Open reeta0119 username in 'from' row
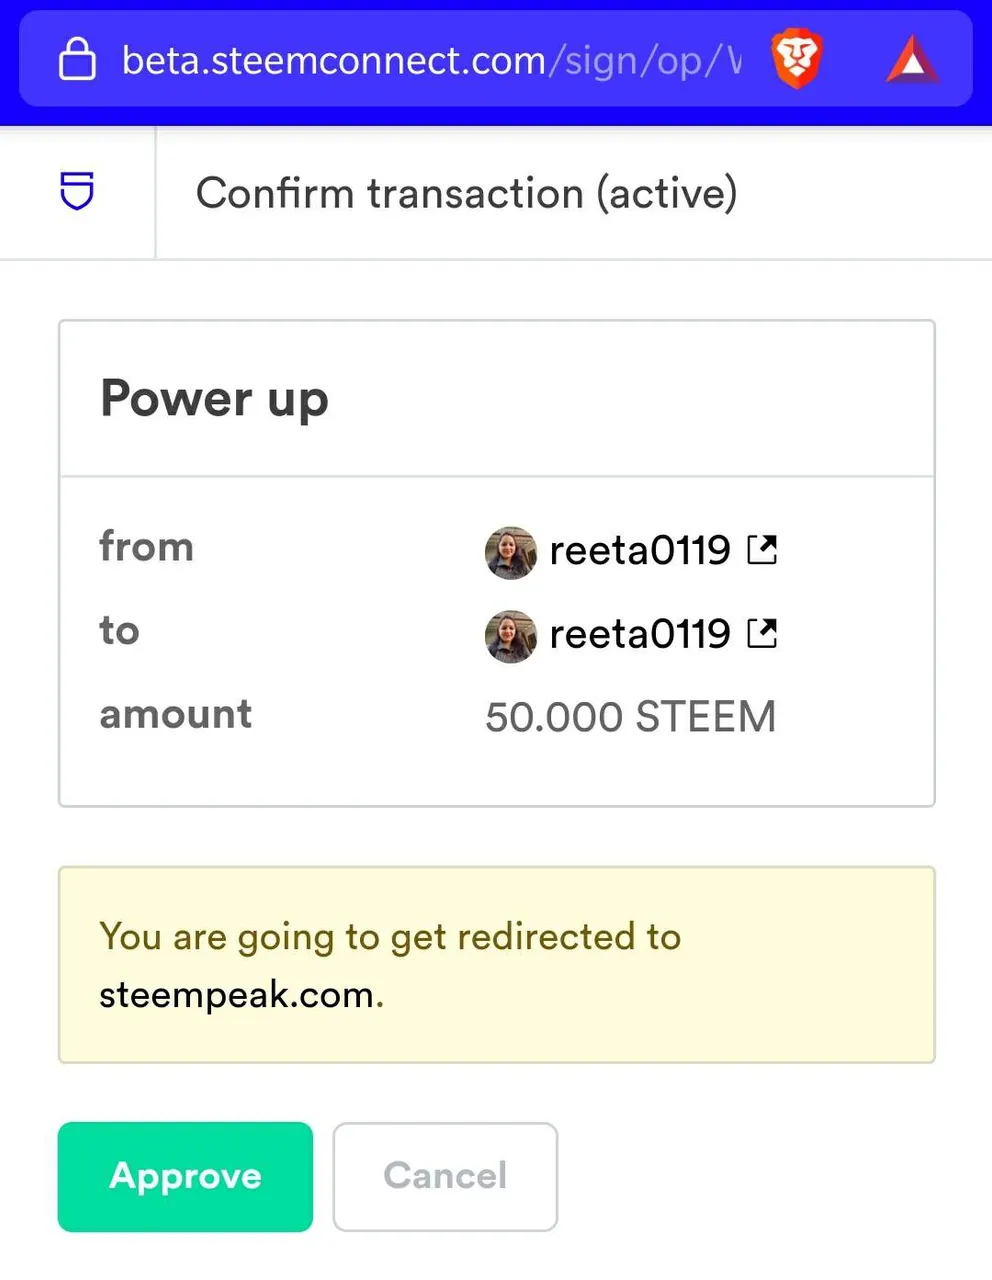992x1280 pixels. [x=640, y=550]
